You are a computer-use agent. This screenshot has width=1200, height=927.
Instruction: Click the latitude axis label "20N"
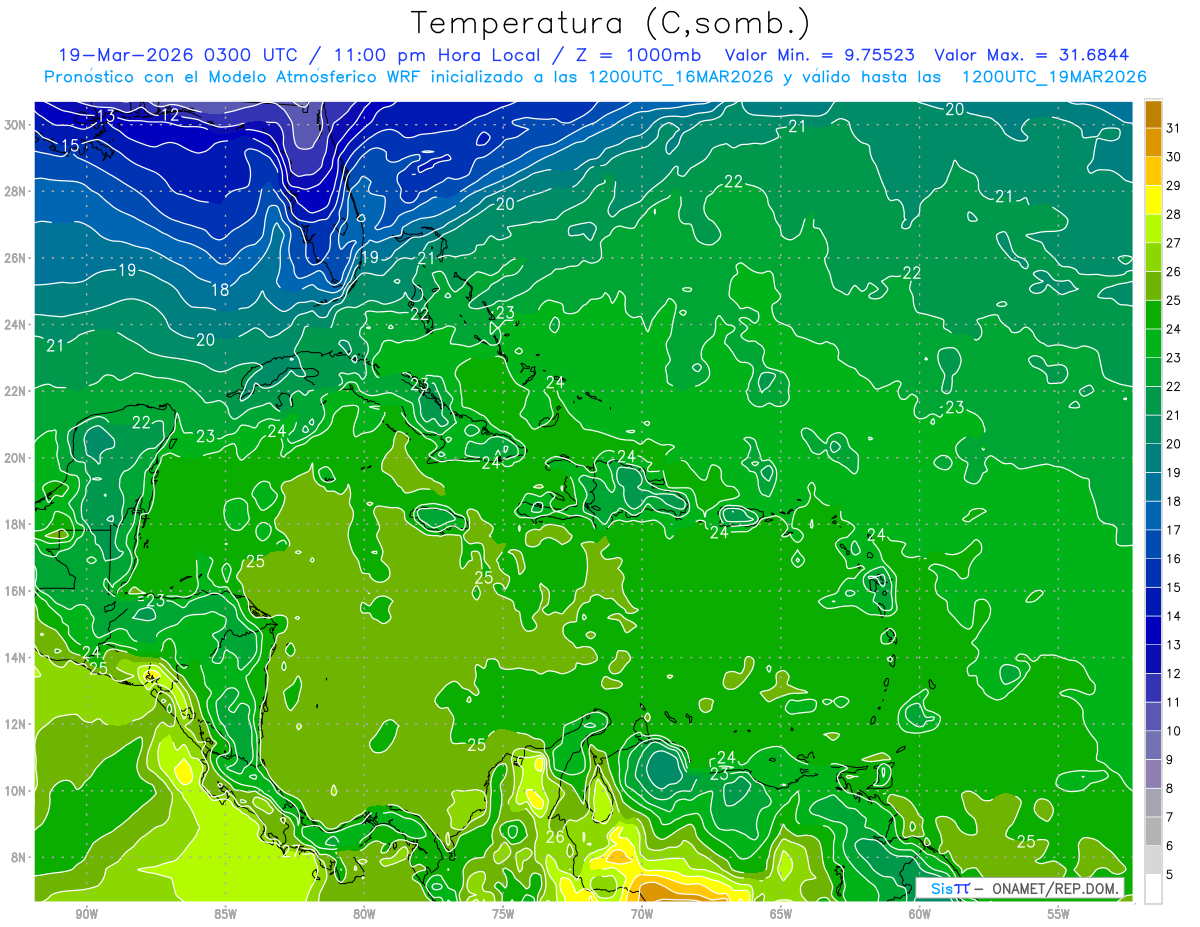pyautogui.click(x=15, y=458)
